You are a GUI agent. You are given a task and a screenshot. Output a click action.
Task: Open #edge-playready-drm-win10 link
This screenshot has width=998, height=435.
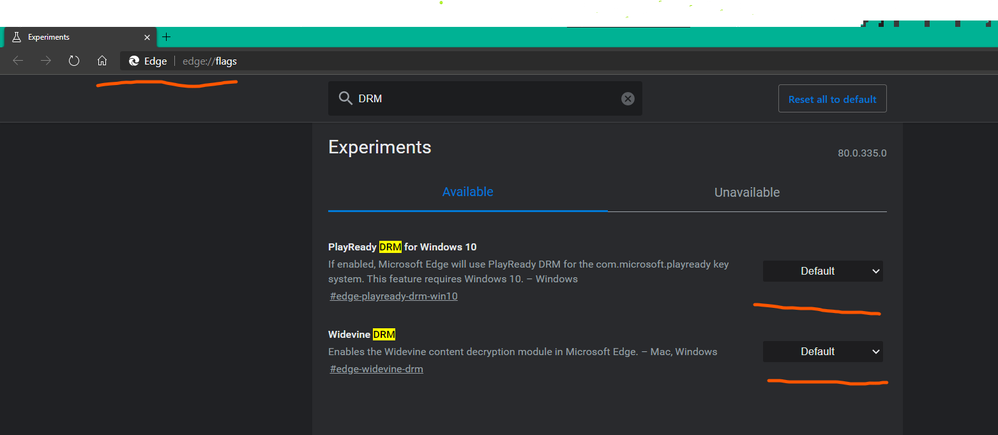coord(393,296)
